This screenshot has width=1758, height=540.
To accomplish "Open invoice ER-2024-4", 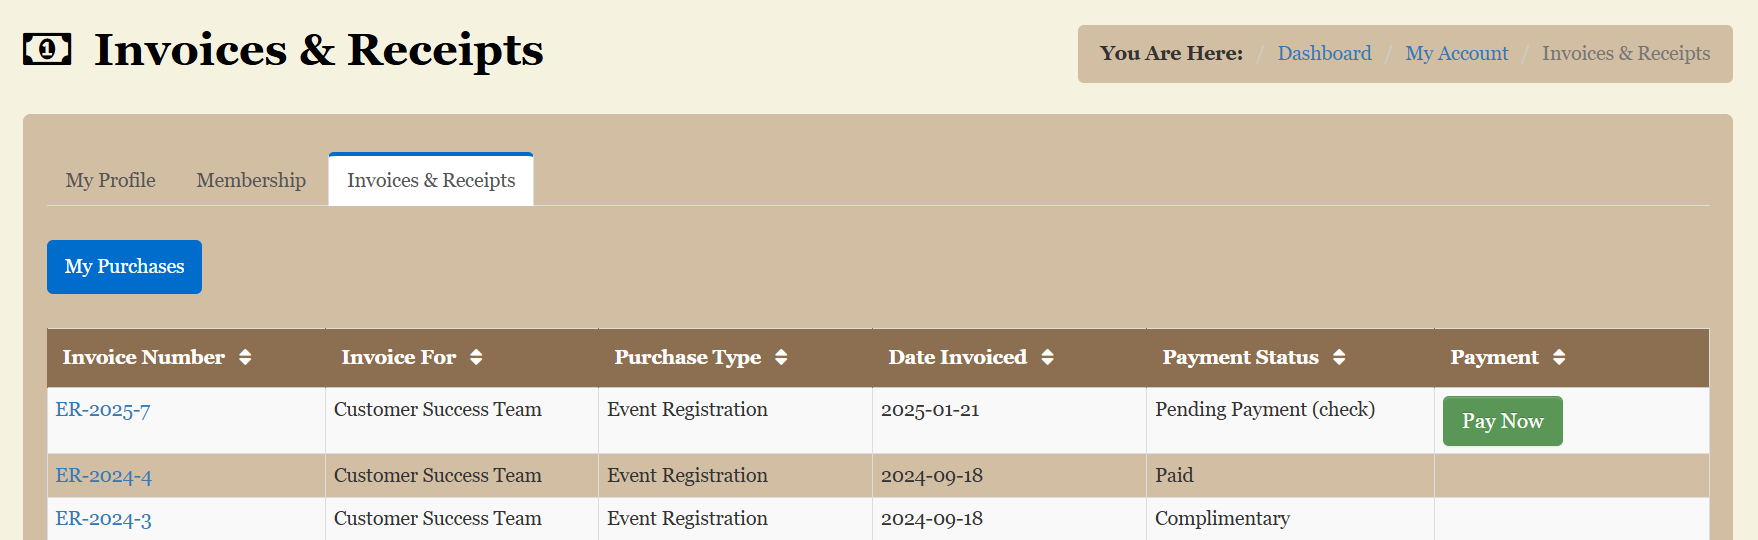I will click(103, 476).
